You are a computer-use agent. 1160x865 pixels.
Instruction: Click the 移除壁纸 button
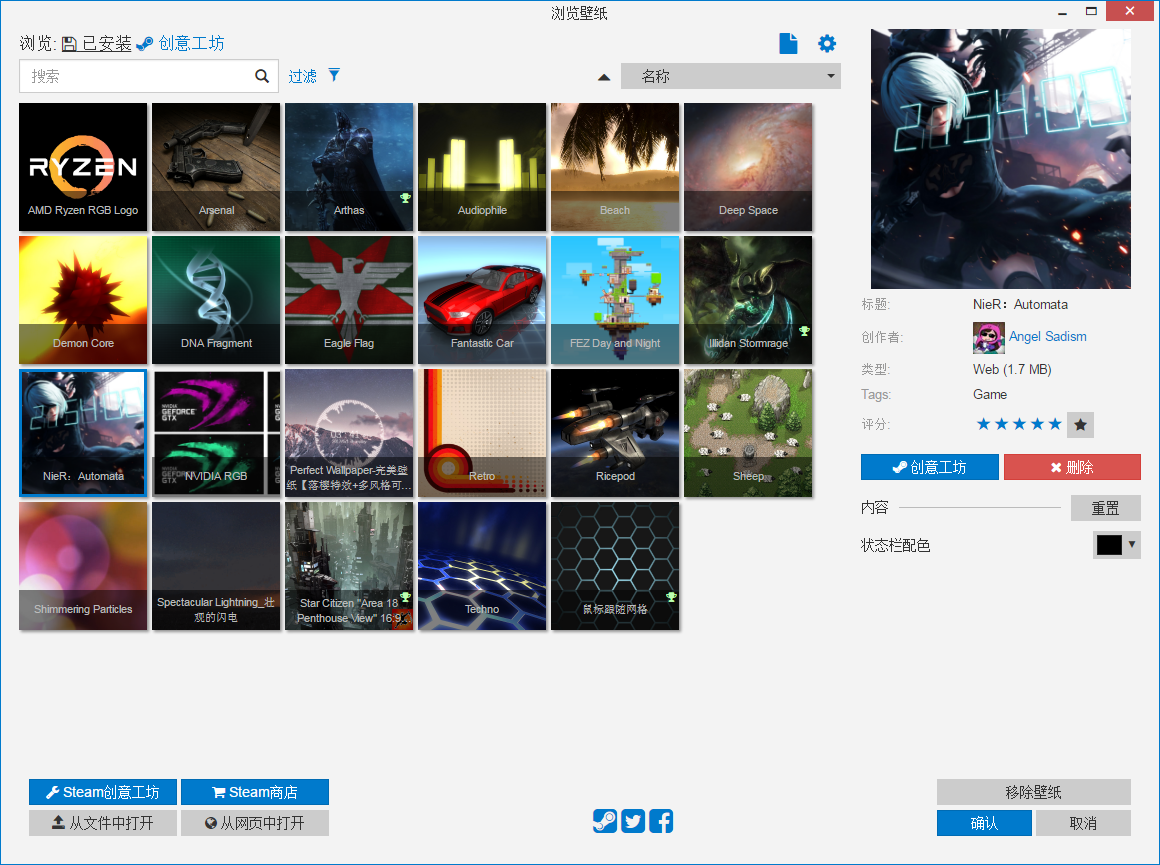(x=1033, y=792)
